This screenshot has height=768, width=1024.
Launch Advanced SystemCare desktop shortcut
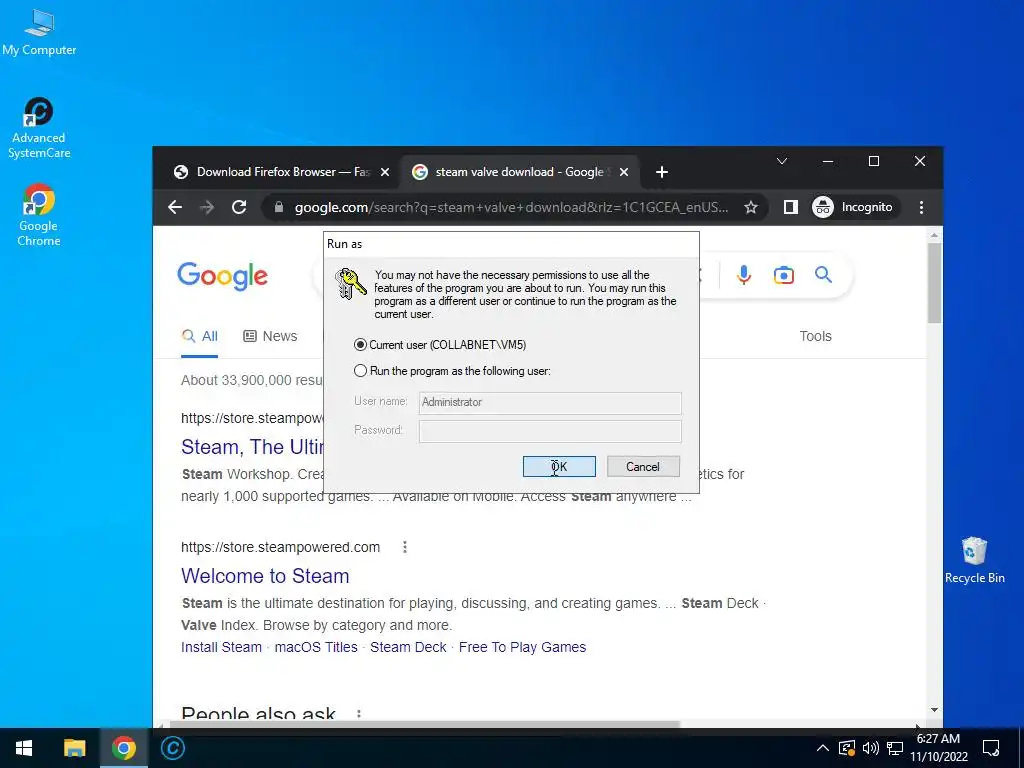39,128
